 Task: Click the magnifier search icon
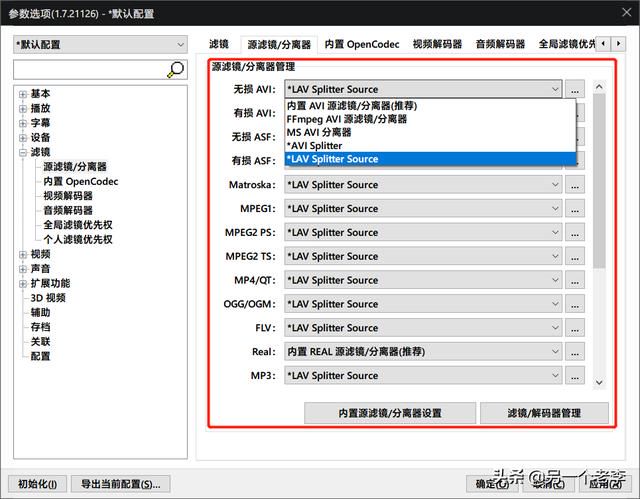176,69
